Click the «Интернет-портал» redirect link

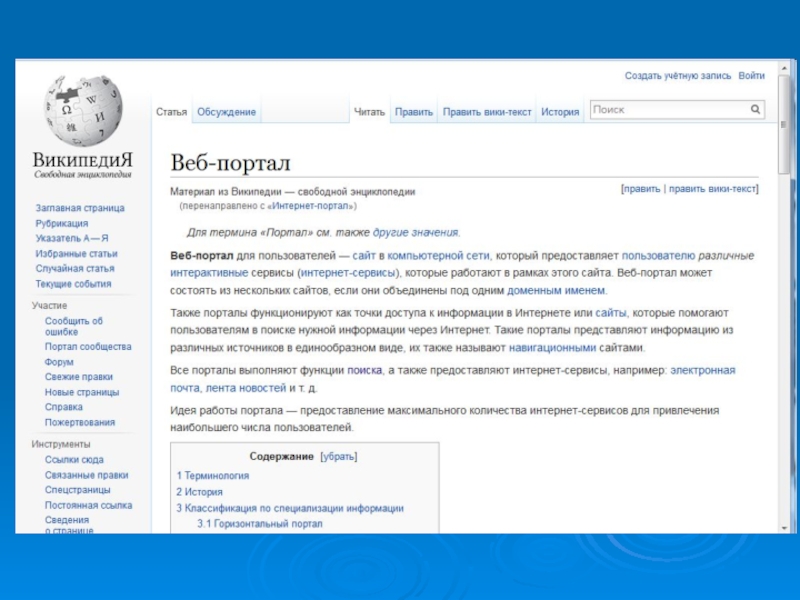coord(312,206)
